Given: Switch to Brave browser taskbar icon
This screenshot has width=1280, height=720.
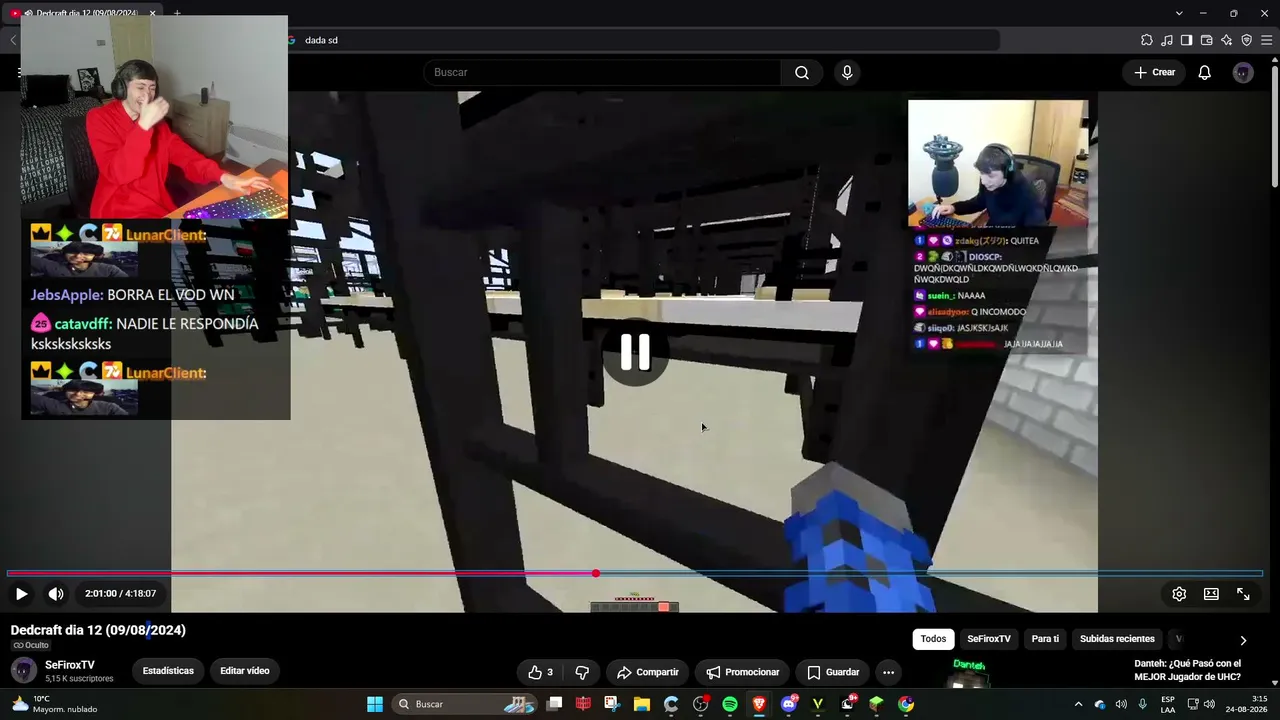Looking at the screenshot, I should tap(759, 704).
